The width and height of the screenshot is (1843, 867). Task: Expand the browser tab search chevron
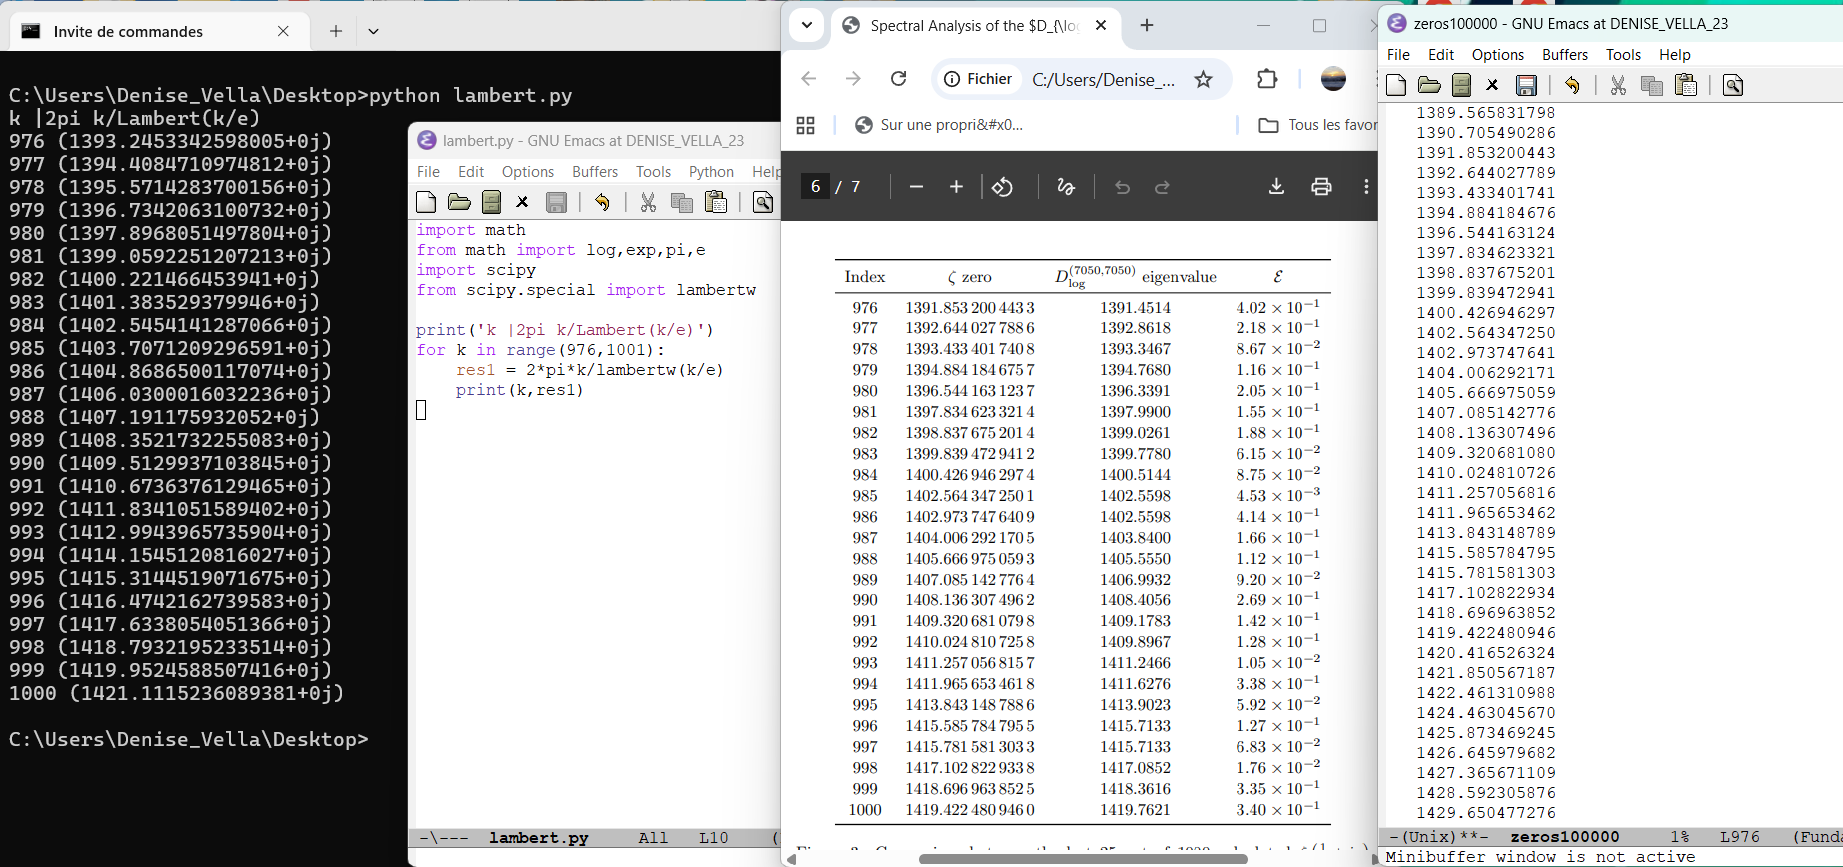(x=807, y=26)
